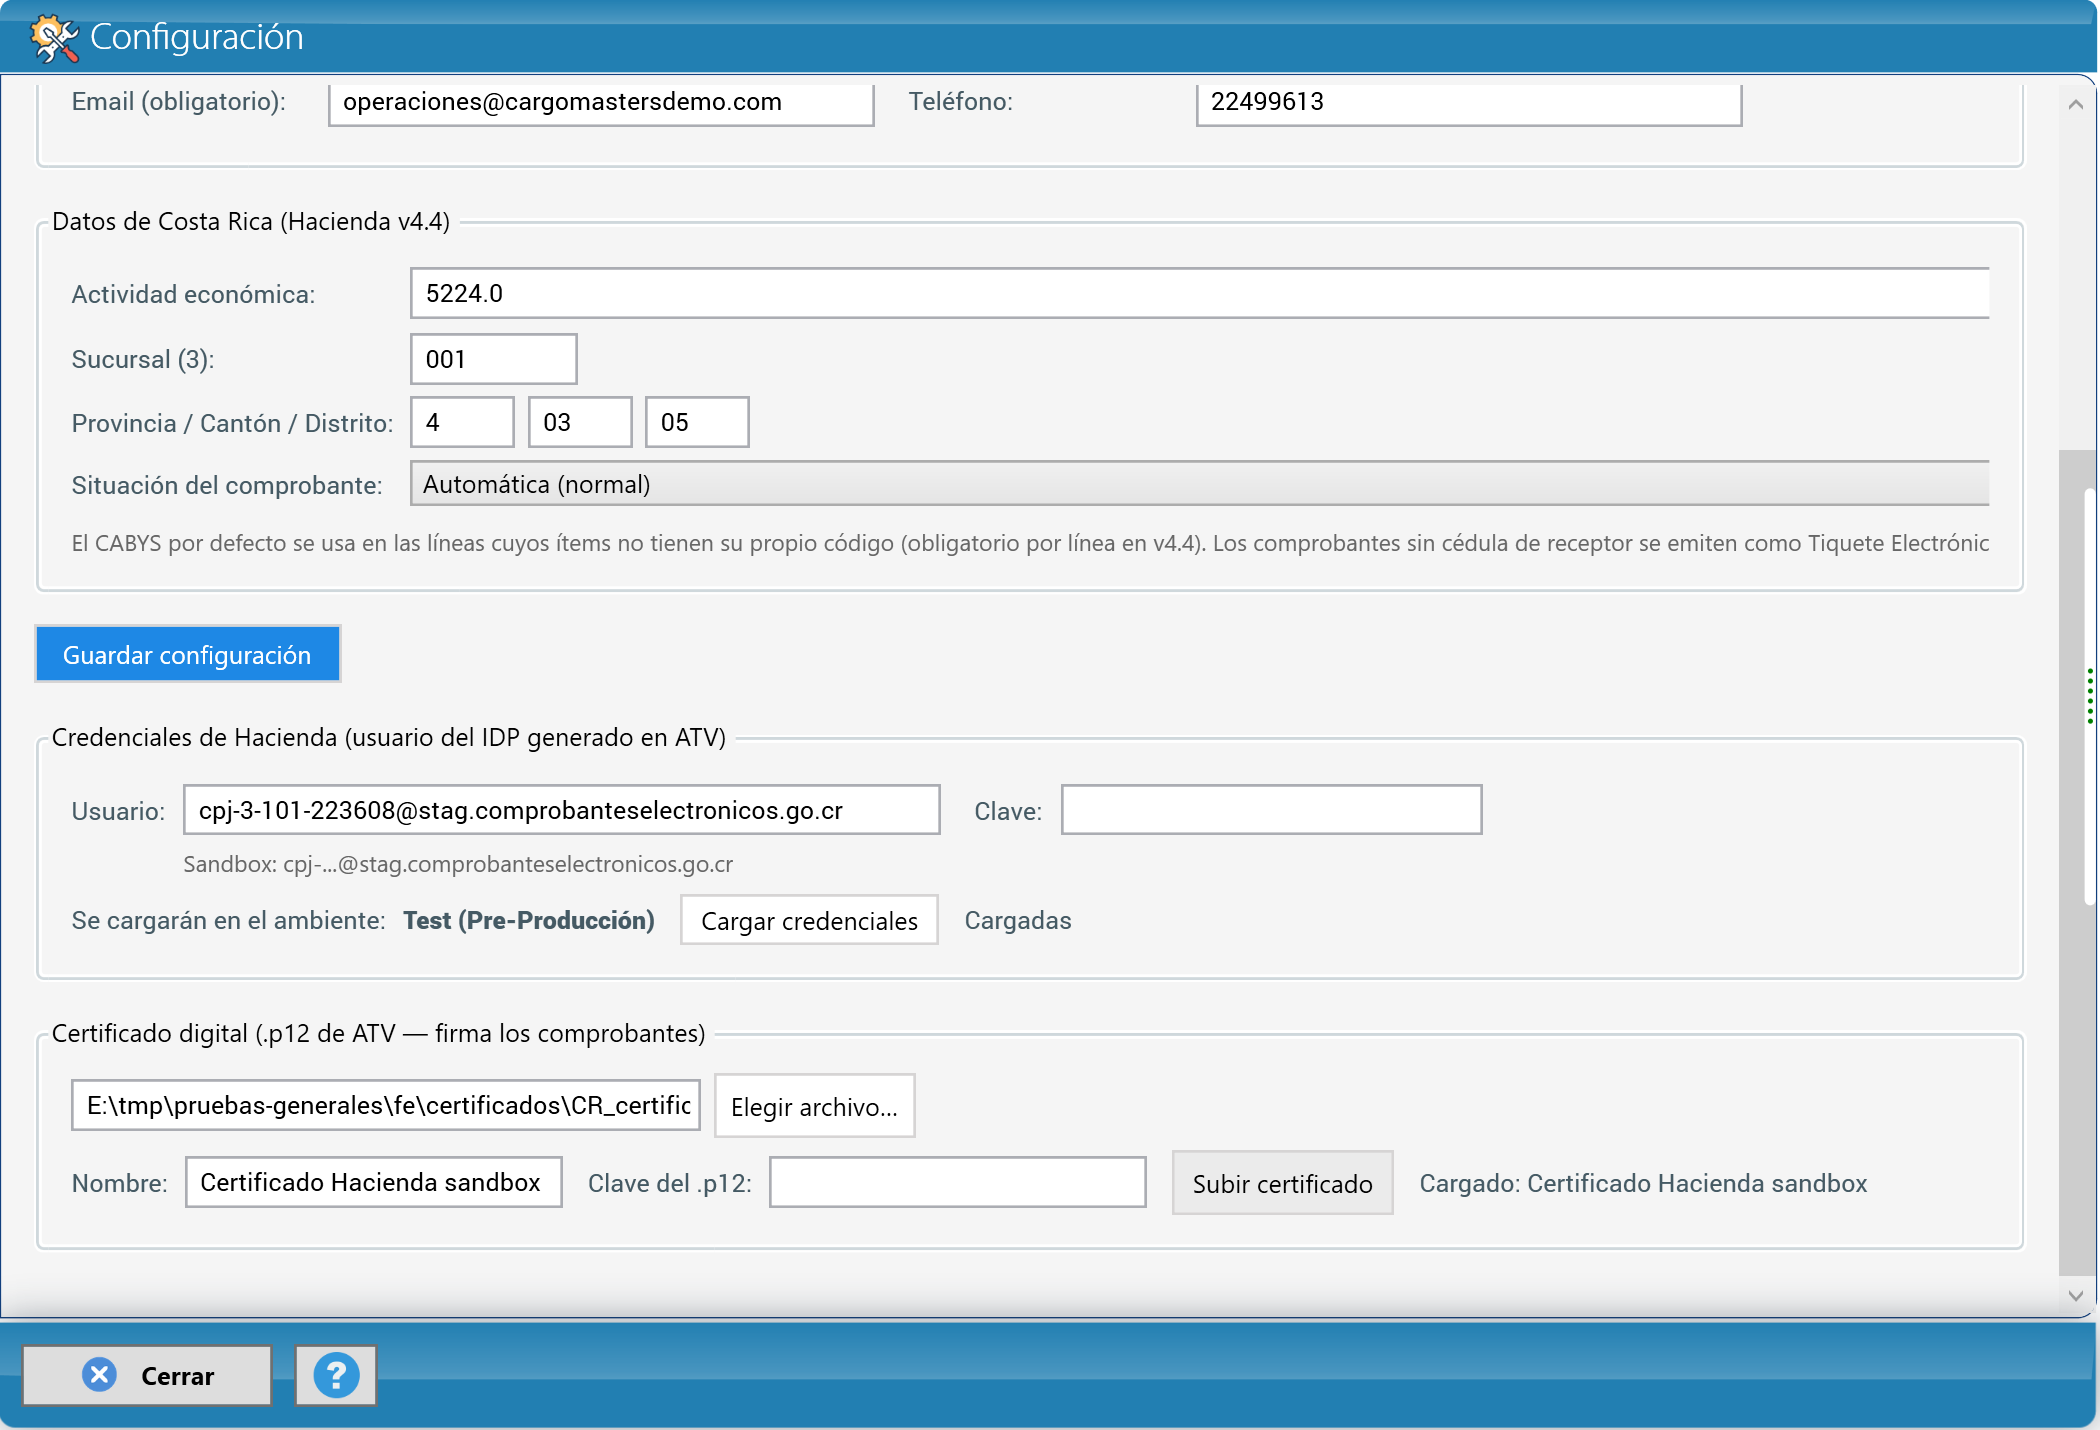Click the Usuario field with cpj address

[561, 810]
